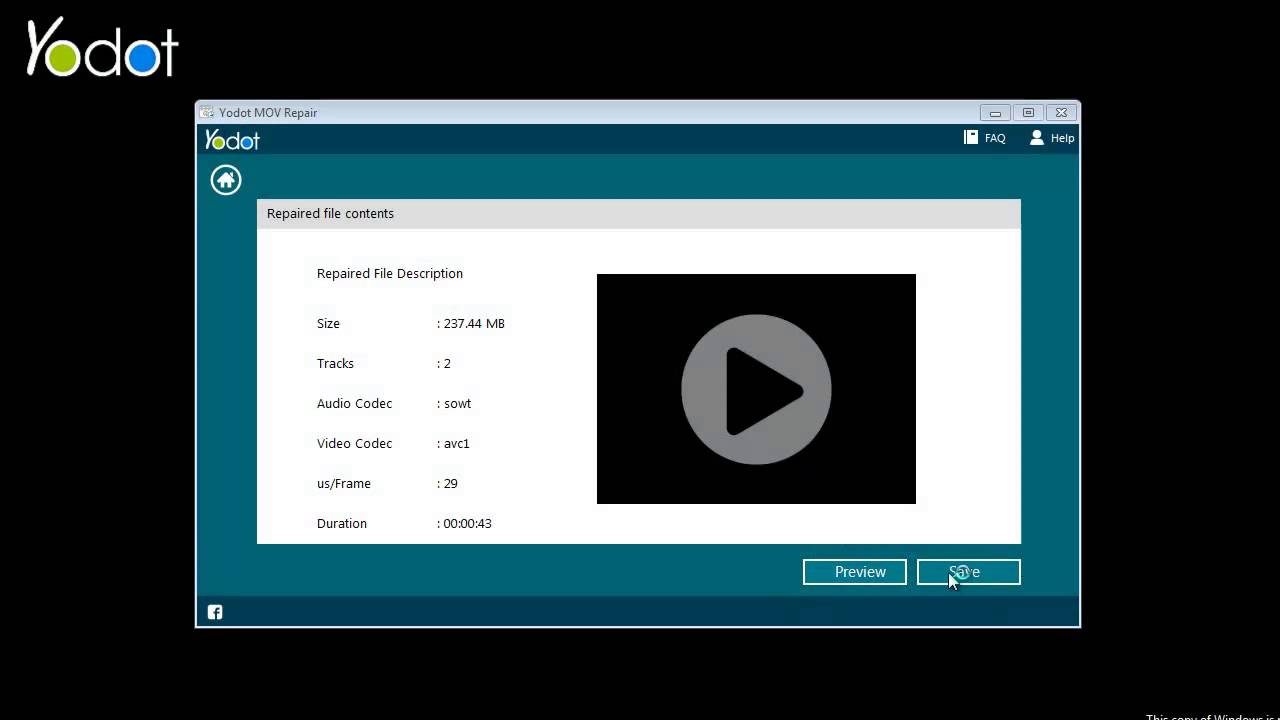This screenshot has width=1280, height=720.
Task: Close the Yodot MOV Repair window
Action: pos(1061,113)
